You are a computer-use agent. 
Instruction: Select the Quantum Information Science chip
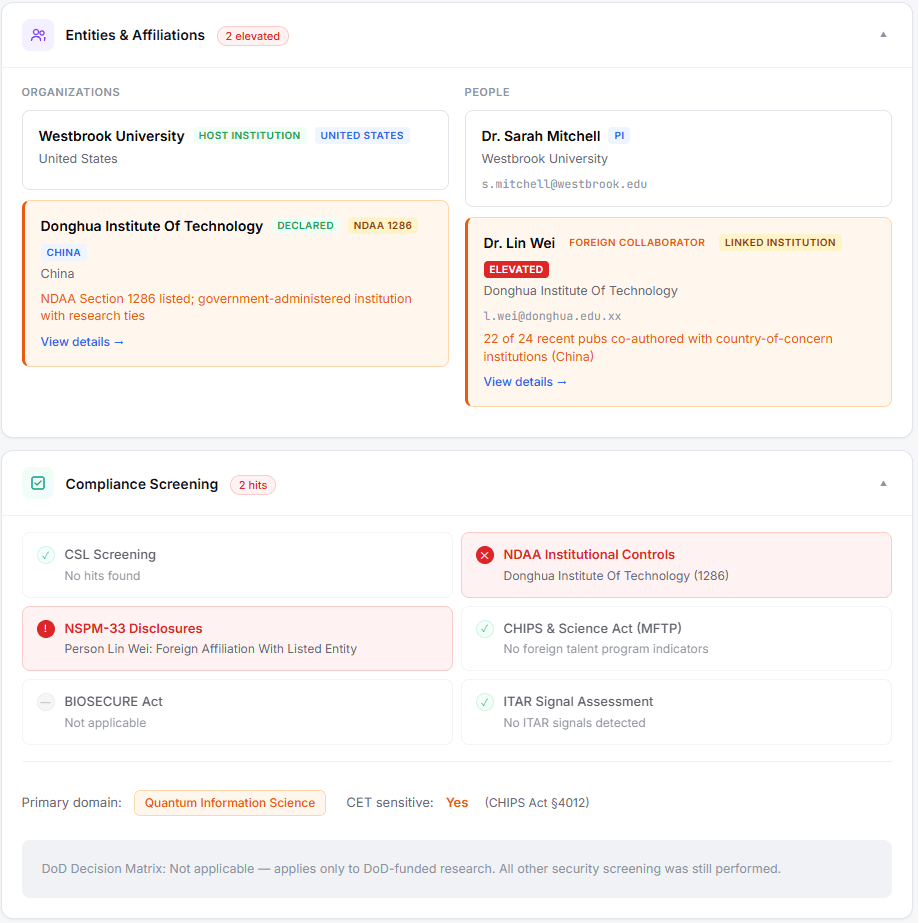pos(229,802)
